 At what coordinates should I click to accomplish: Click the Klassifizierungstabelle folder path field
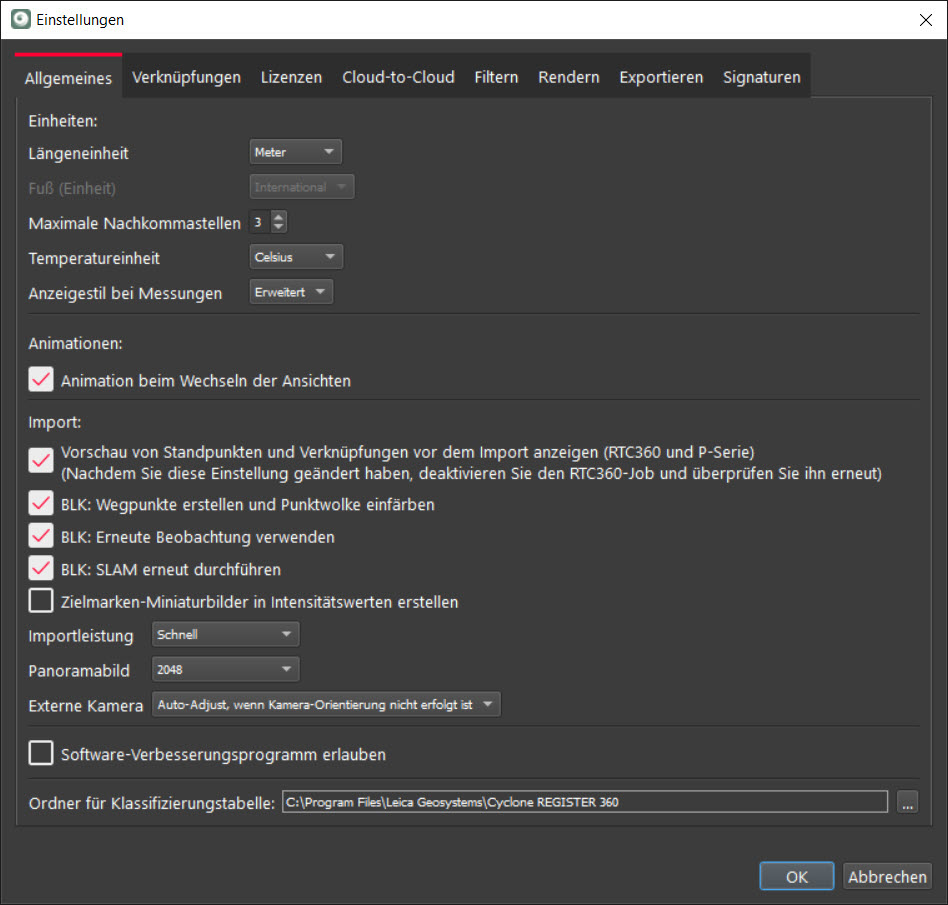(585, 802)
